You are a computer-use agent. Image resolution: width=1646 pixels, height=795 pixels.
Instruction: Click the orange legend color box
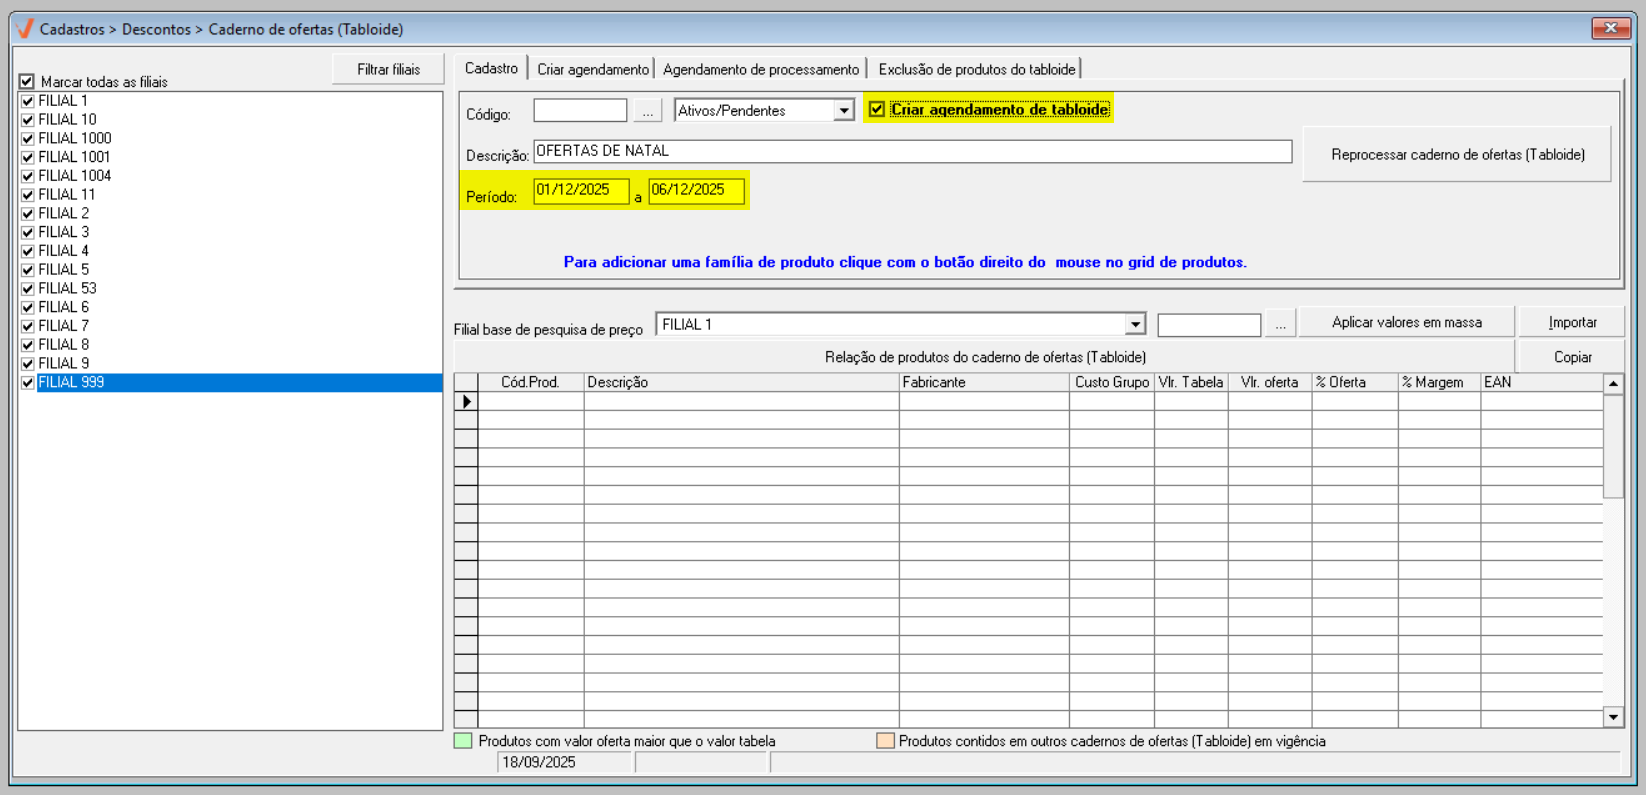(x=885, y=741)
